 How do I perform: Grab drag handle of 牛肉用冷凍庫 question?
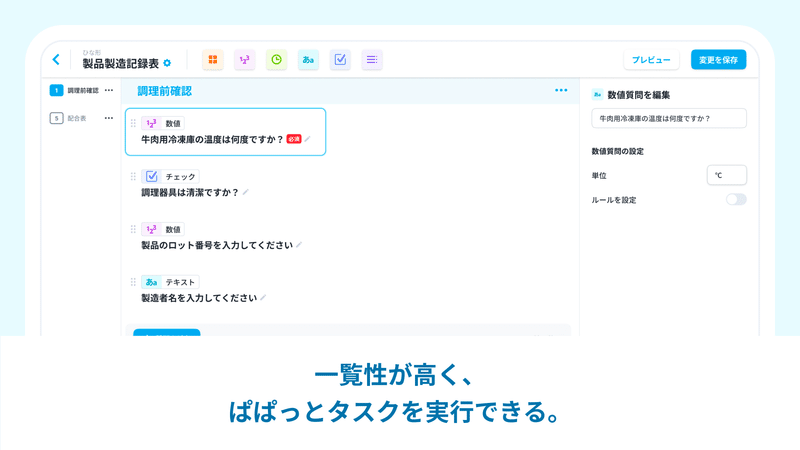point(133,123)
